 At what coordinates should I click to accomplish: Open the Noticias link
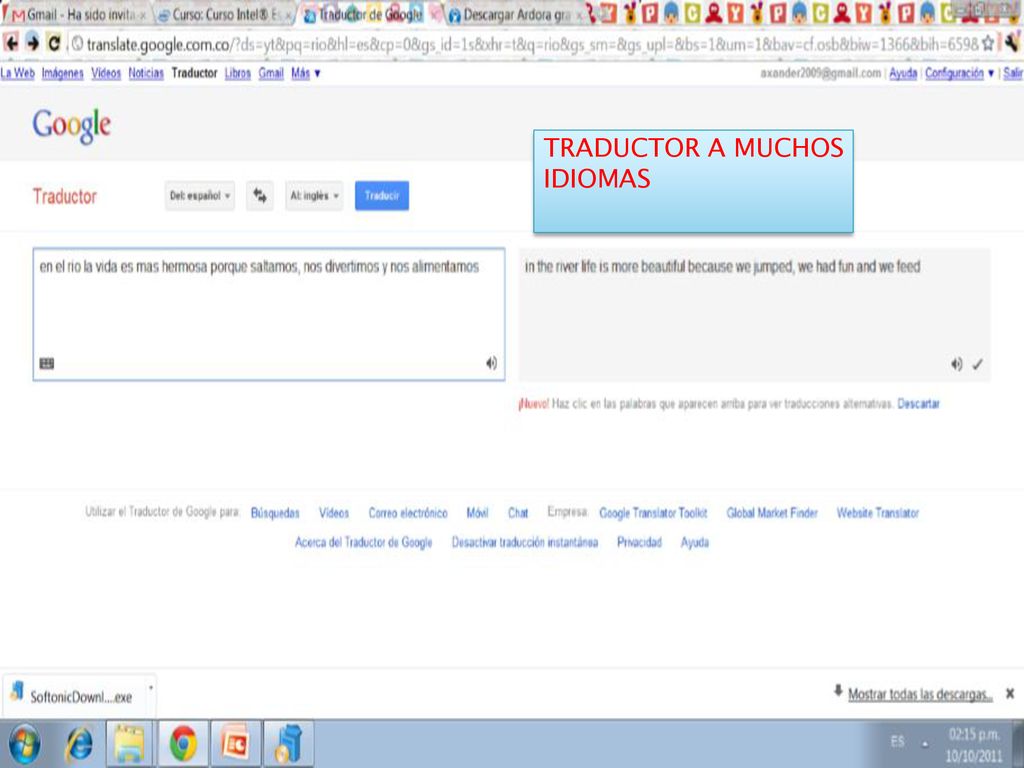point(146,73)
